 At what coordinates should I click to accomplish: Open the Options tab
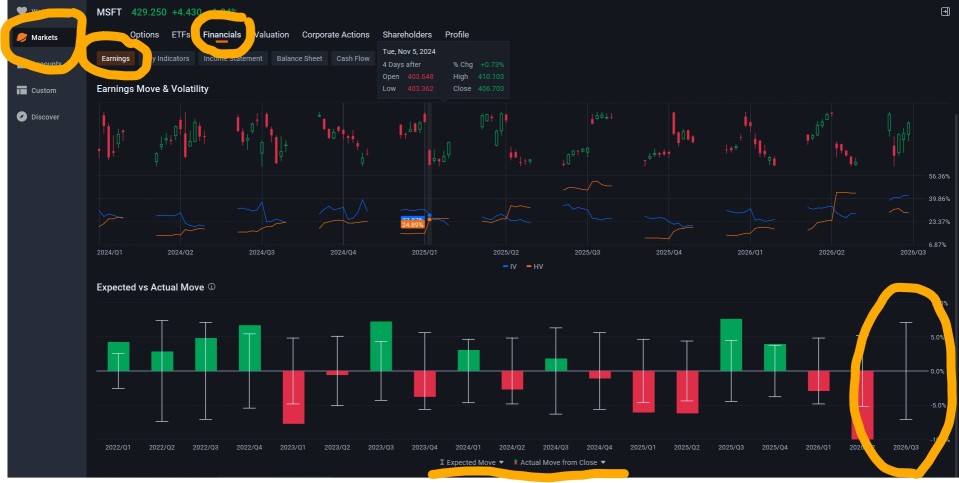(x=144, y=35)
